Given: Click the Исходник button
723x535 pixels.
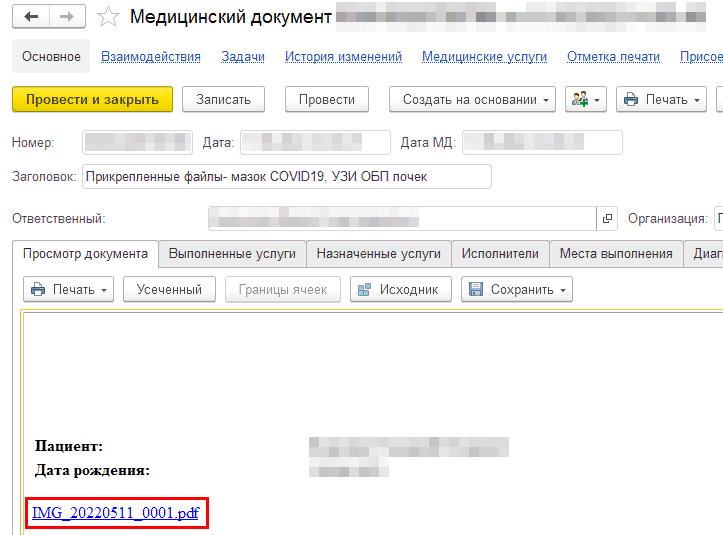Looking at the screenshot, I should [x=400, y=290].
